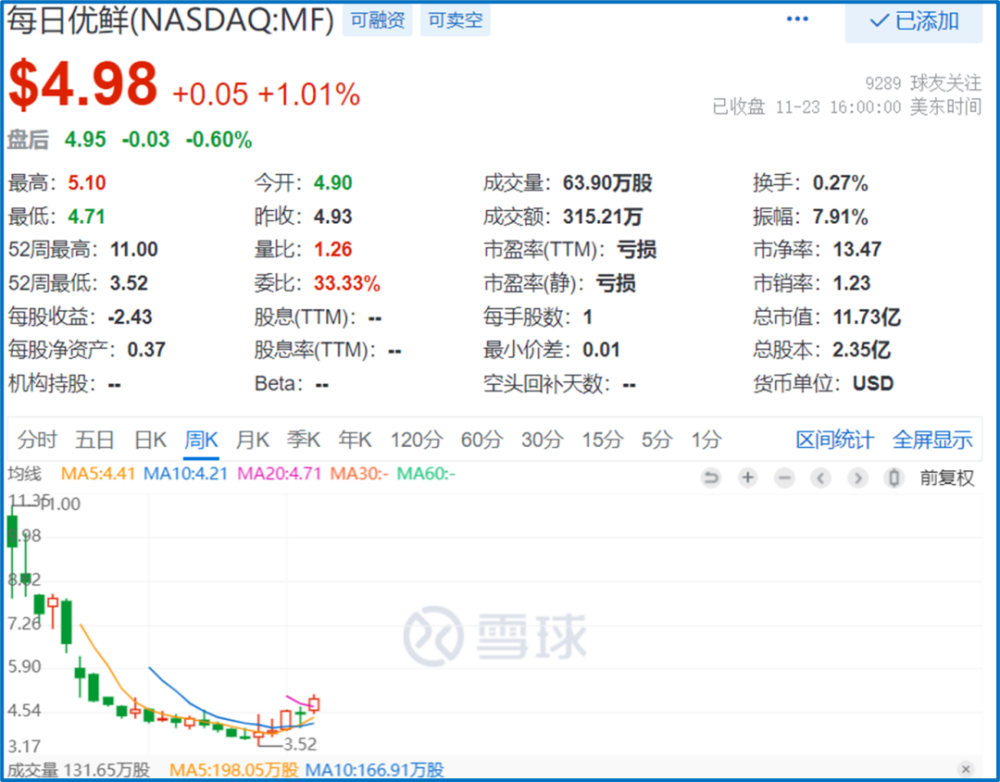Switch to the 60分 chart tab

482,439
